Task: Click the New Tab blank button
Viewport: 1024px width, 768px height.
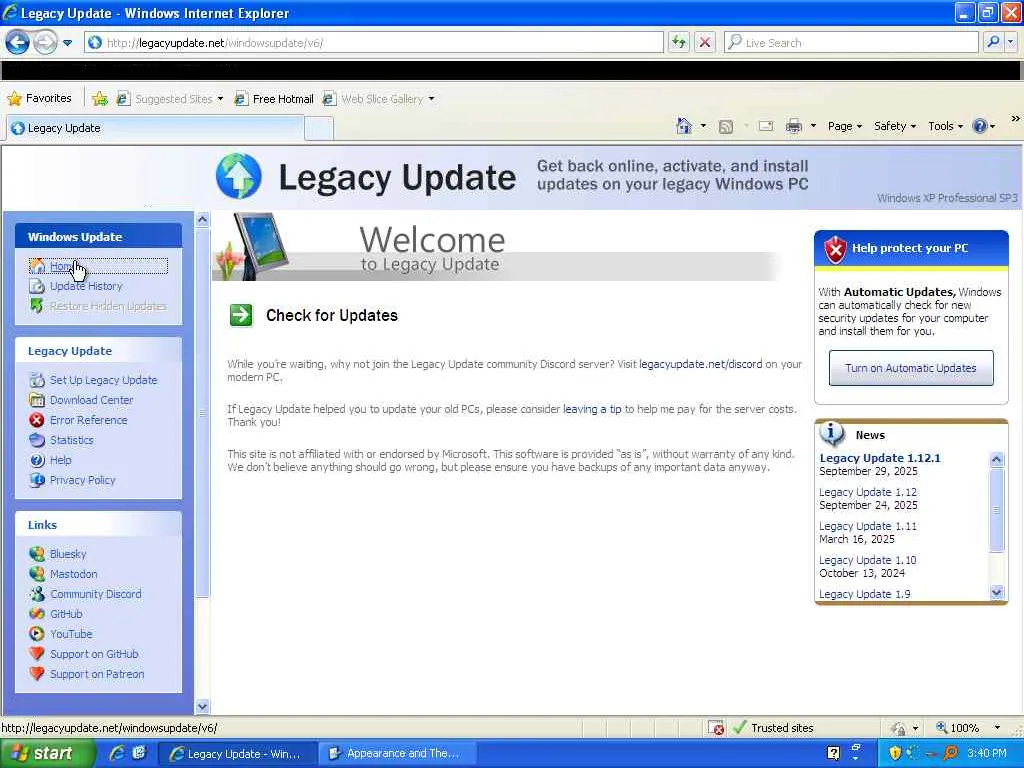Action: (x=319, y=128)
